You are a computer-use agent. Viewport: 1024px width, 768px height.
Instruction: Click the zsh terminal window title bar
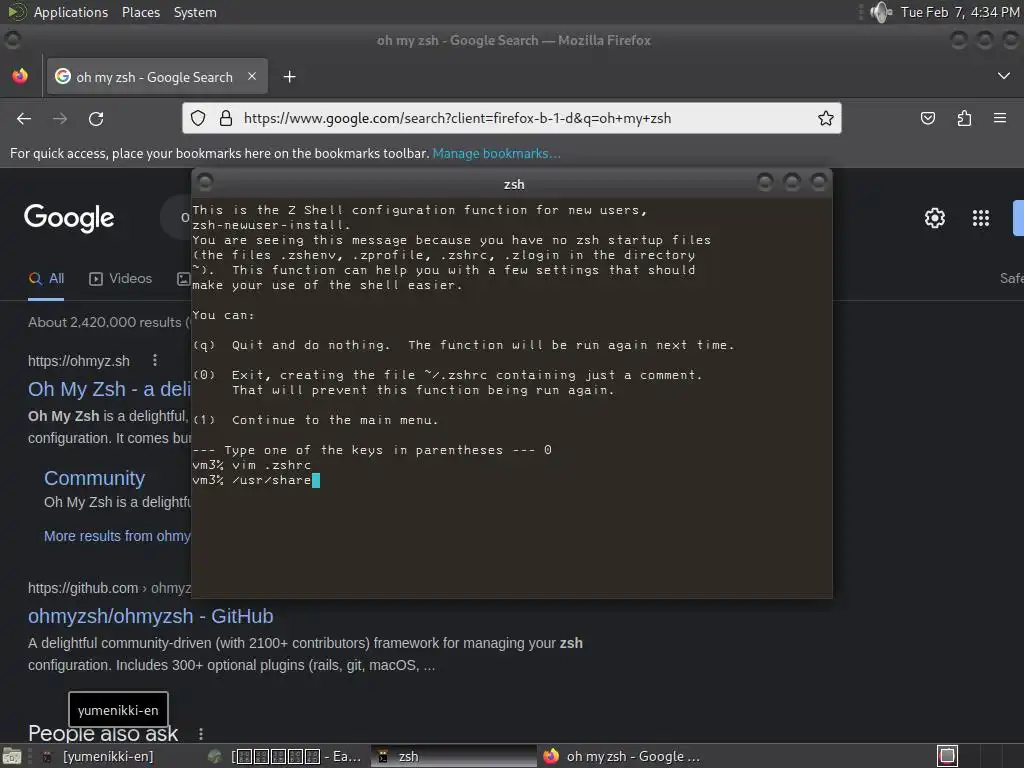pos(514,184)
